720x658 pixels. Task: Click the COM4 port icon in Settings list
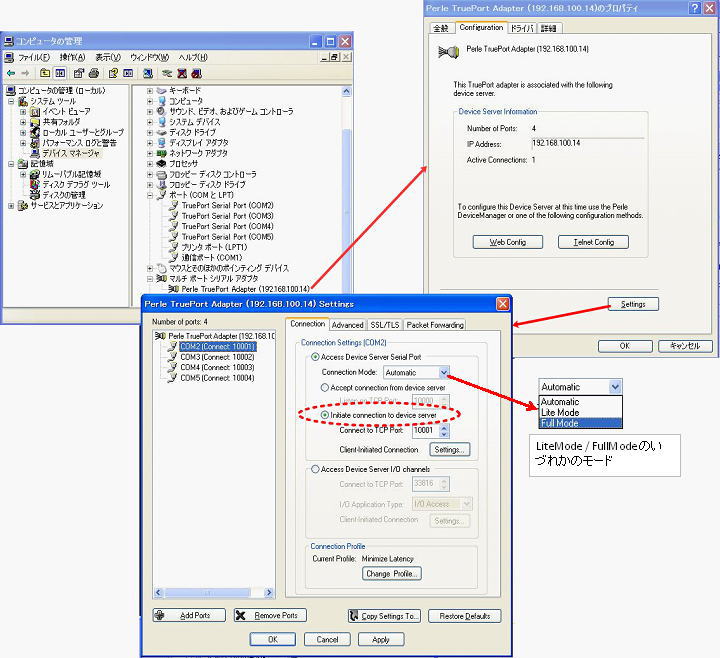[x=172, y=368]
